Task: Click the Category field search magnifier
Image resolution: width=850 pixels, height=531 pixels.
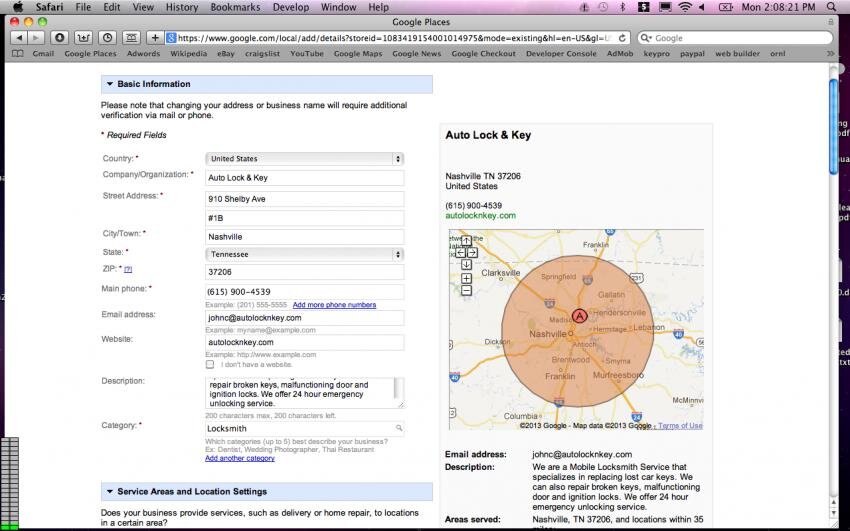Action: [399, 428]
